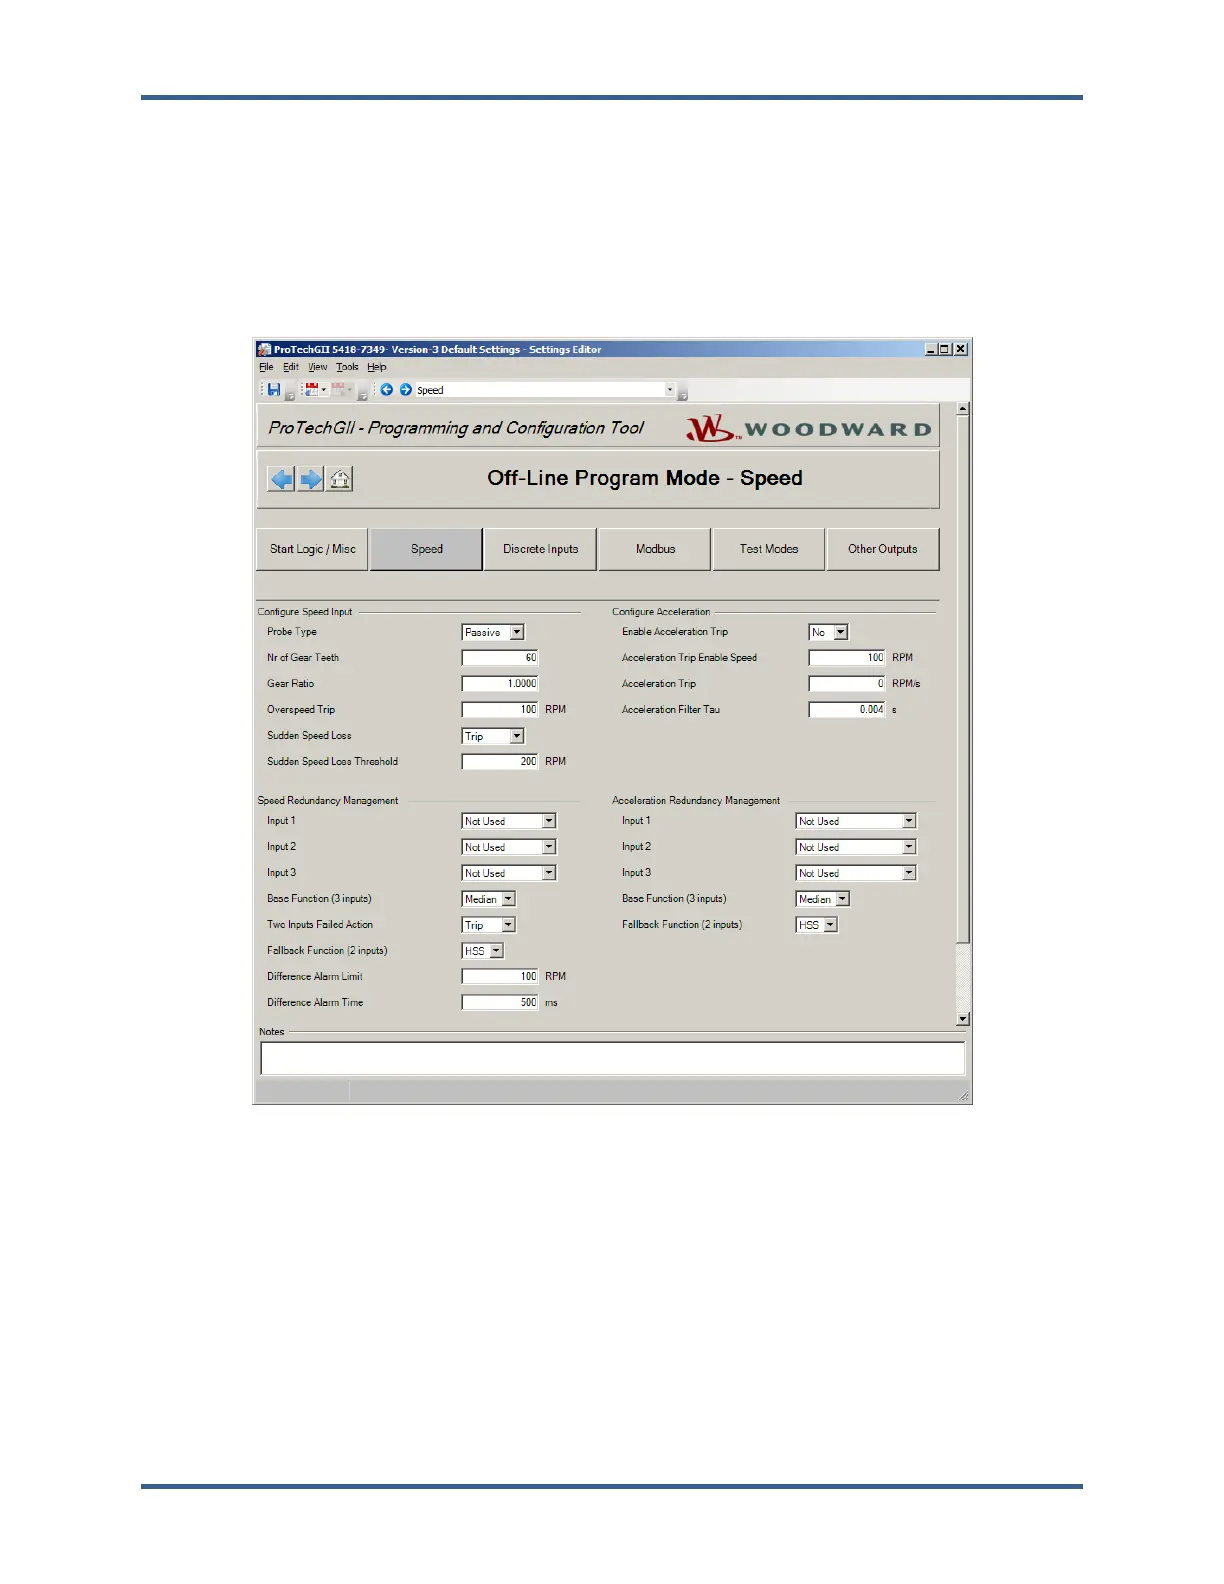
Task: Click the window resize grip in status bar
Action: 964,1097
